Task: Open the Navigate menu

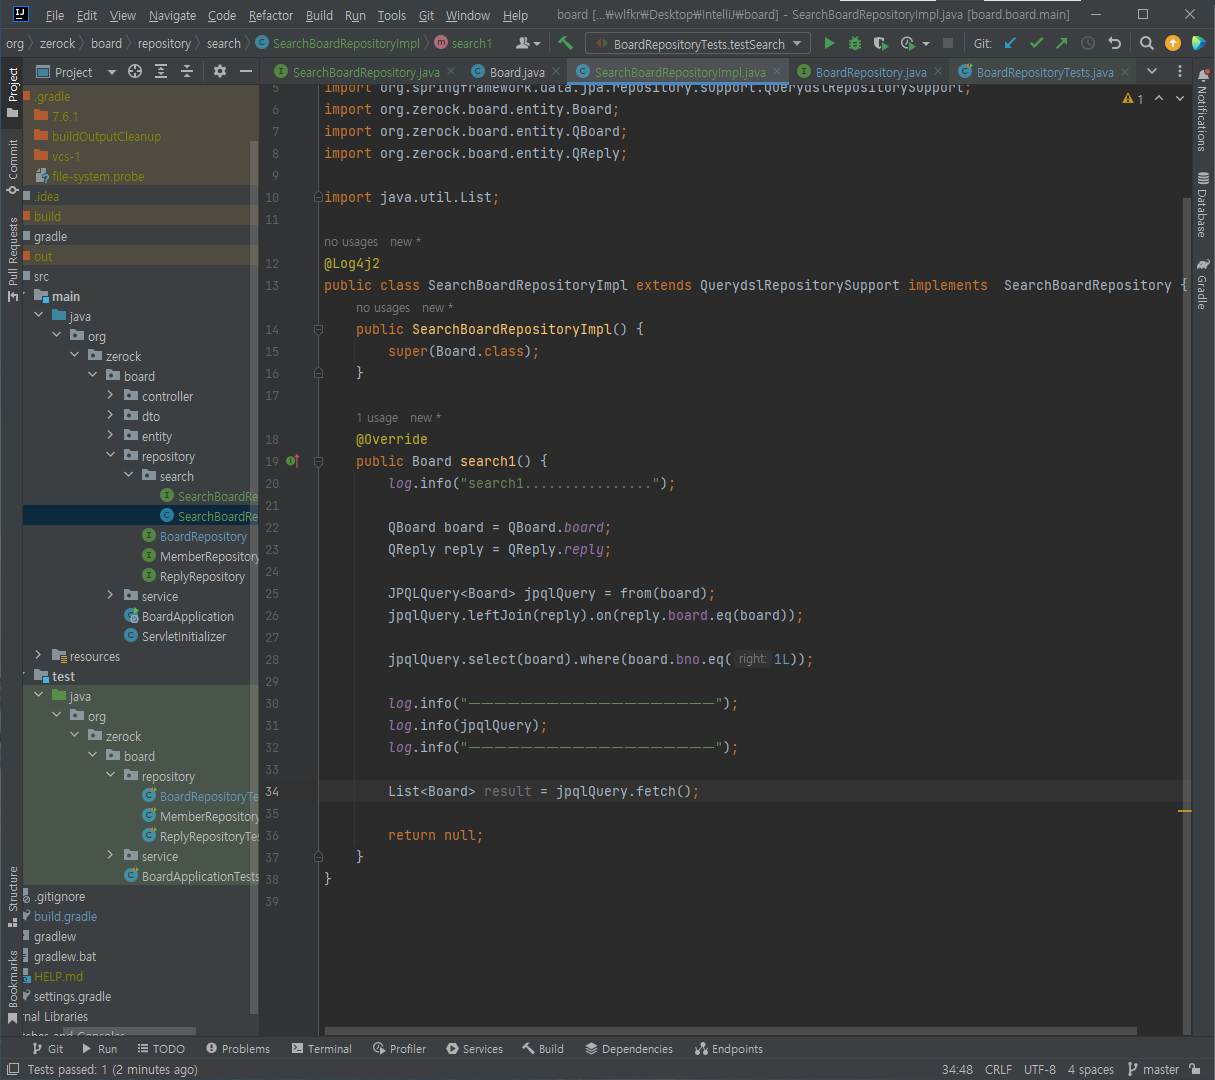Action: coord(172,15)
